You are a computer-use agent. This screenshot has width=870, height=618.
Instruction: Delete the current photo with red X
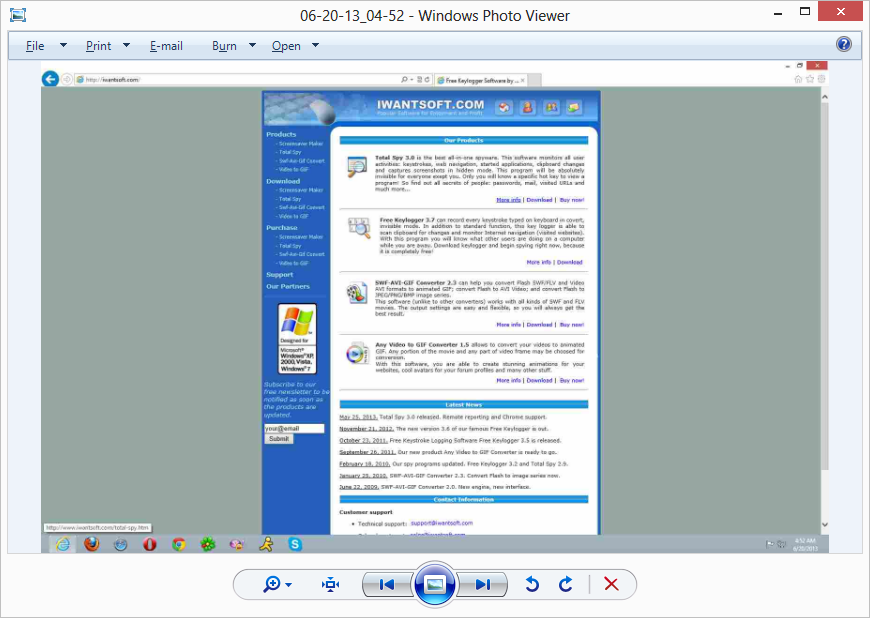pyautogui.click(x=612, y=585)
